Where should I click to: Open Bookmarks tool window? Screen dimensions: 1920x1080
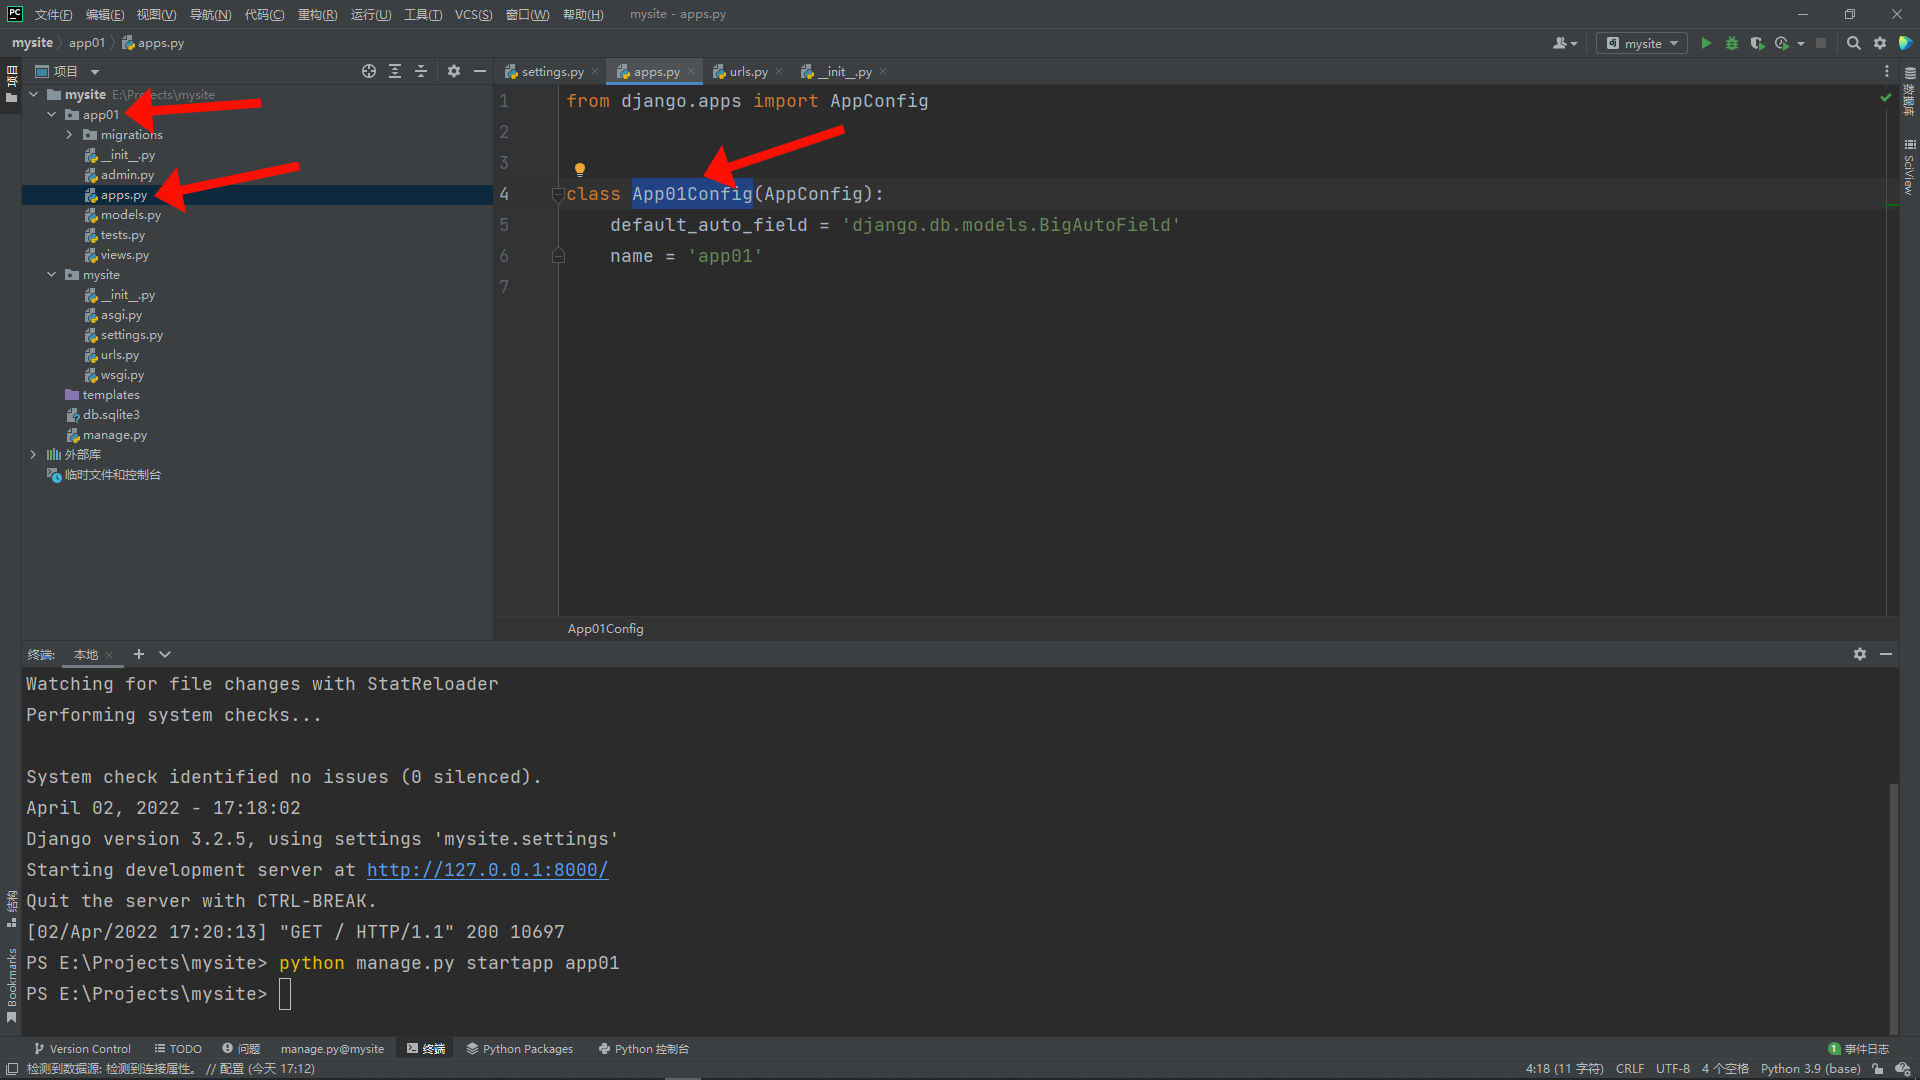point(12,985)
